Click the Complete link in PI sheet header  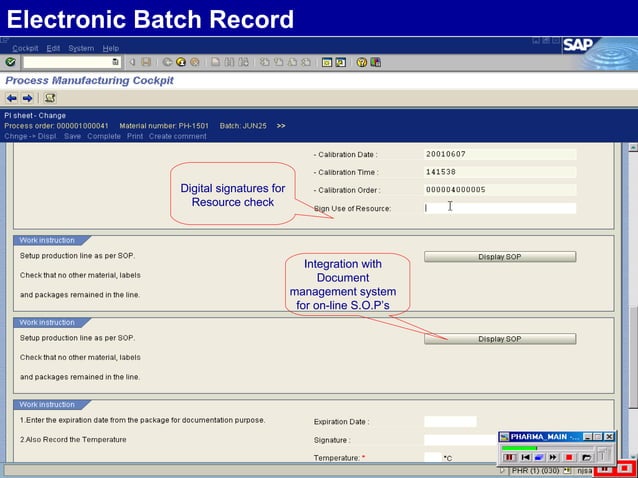point(104,136)
